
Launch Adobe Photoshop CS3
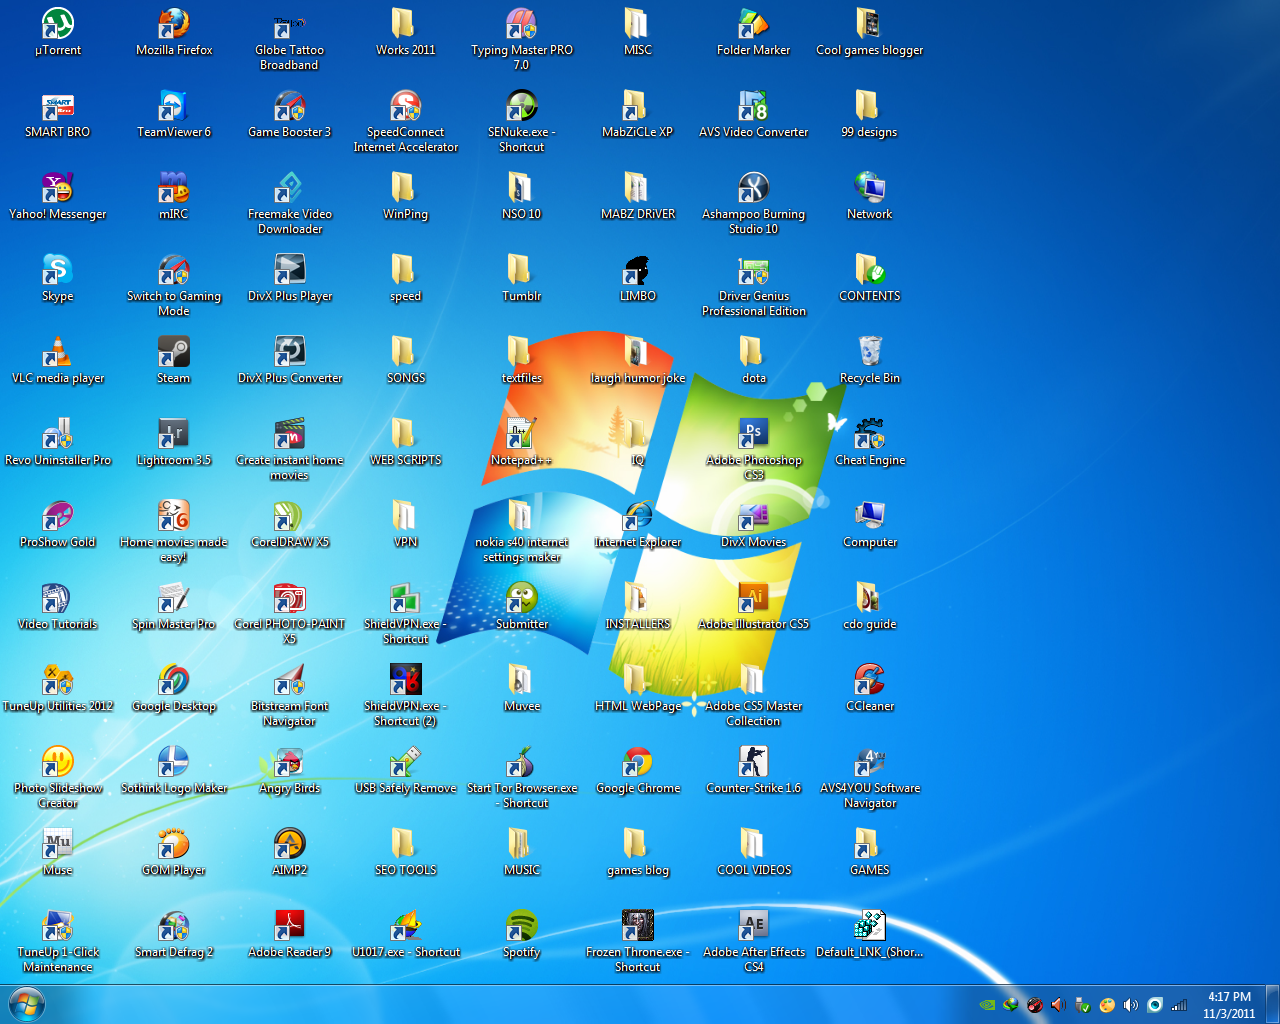[753, 434]
